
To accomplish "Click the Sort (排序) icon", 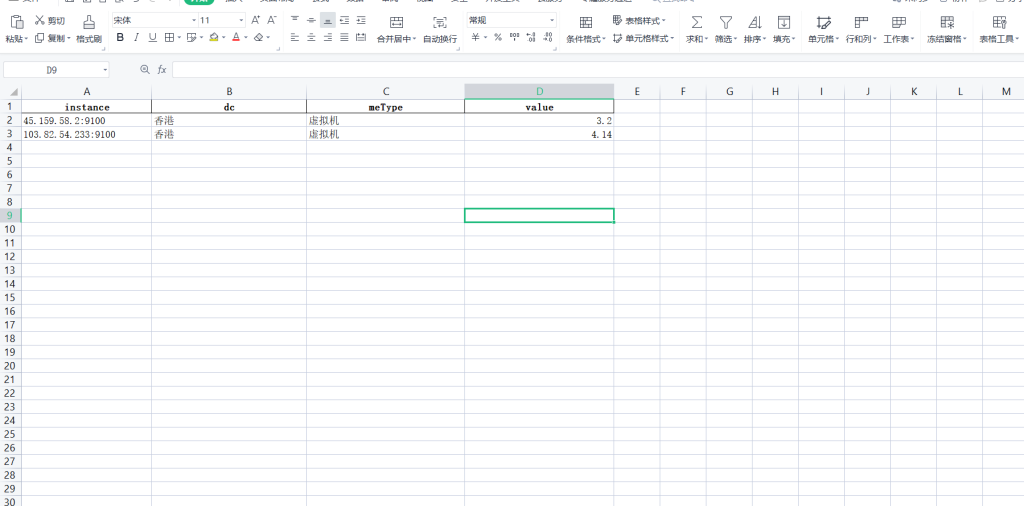I will [x=754, y=21].
